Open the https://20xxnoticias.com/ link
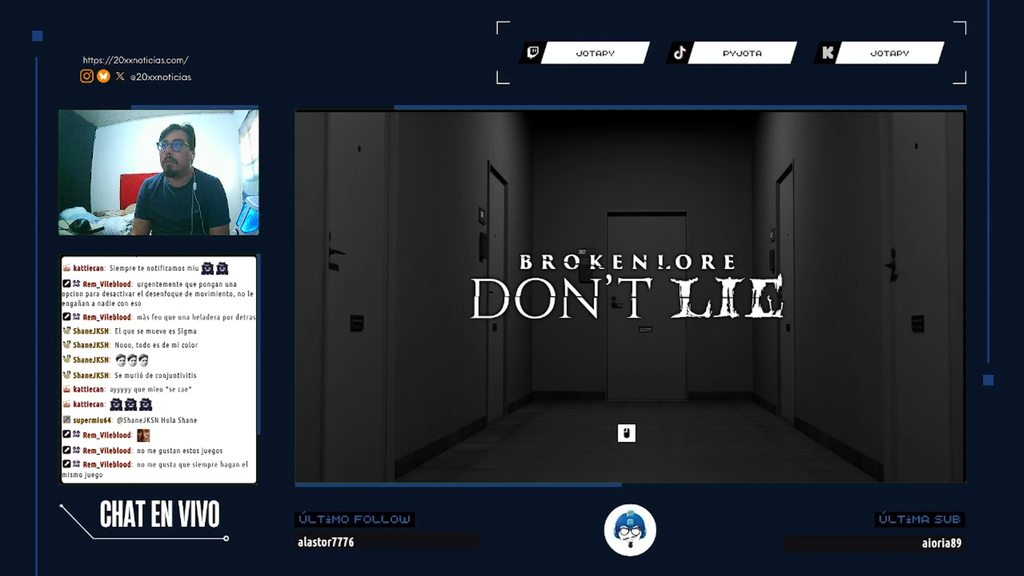1024x576 pixels. coord(135,60)
